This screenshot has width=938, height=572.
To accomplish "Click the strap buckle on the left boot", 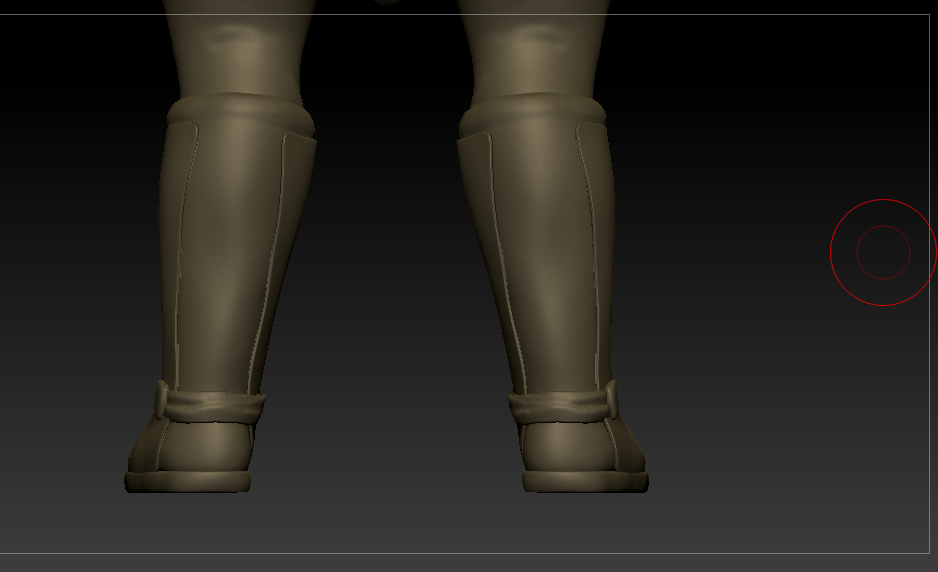I will point(162,398).
